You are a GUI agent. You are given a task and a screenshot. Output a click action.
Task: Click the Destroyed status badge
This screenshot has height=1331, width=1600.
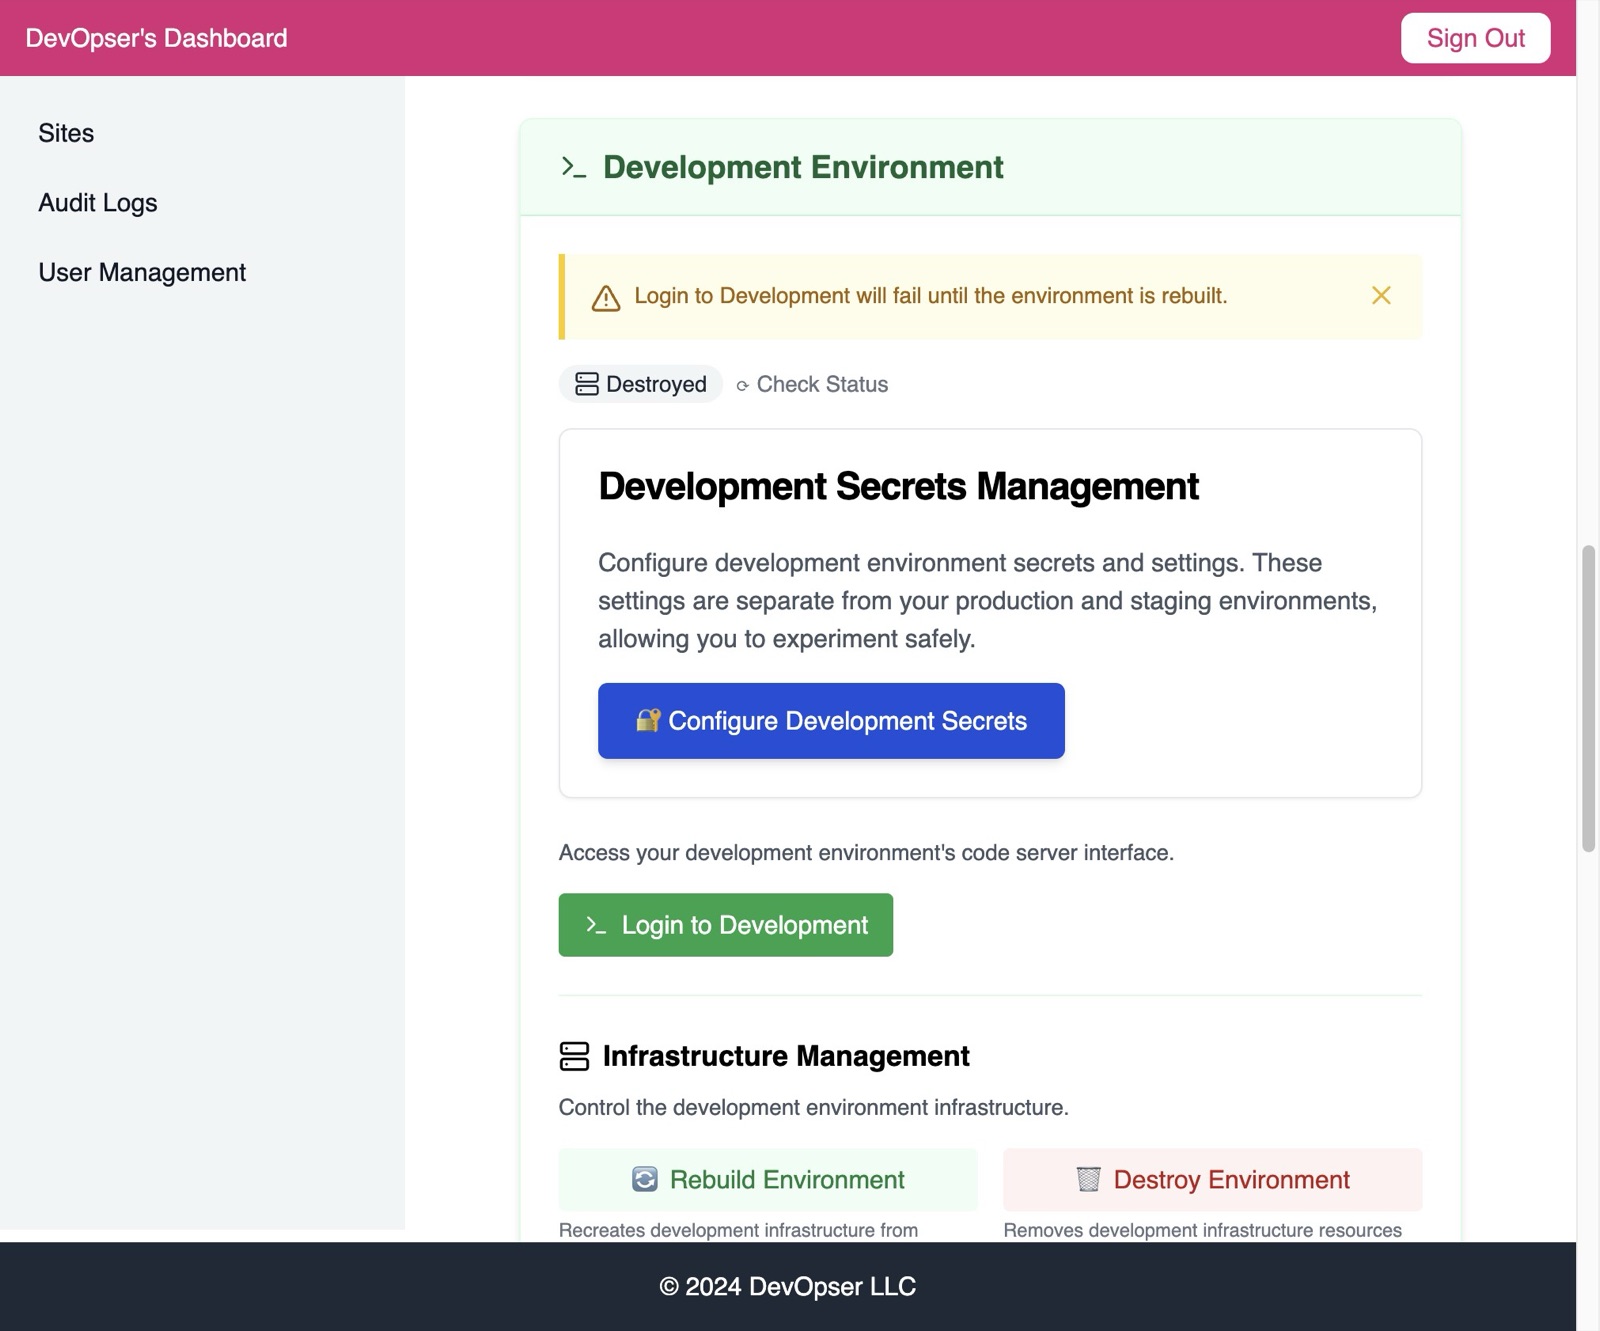[640, 384]
